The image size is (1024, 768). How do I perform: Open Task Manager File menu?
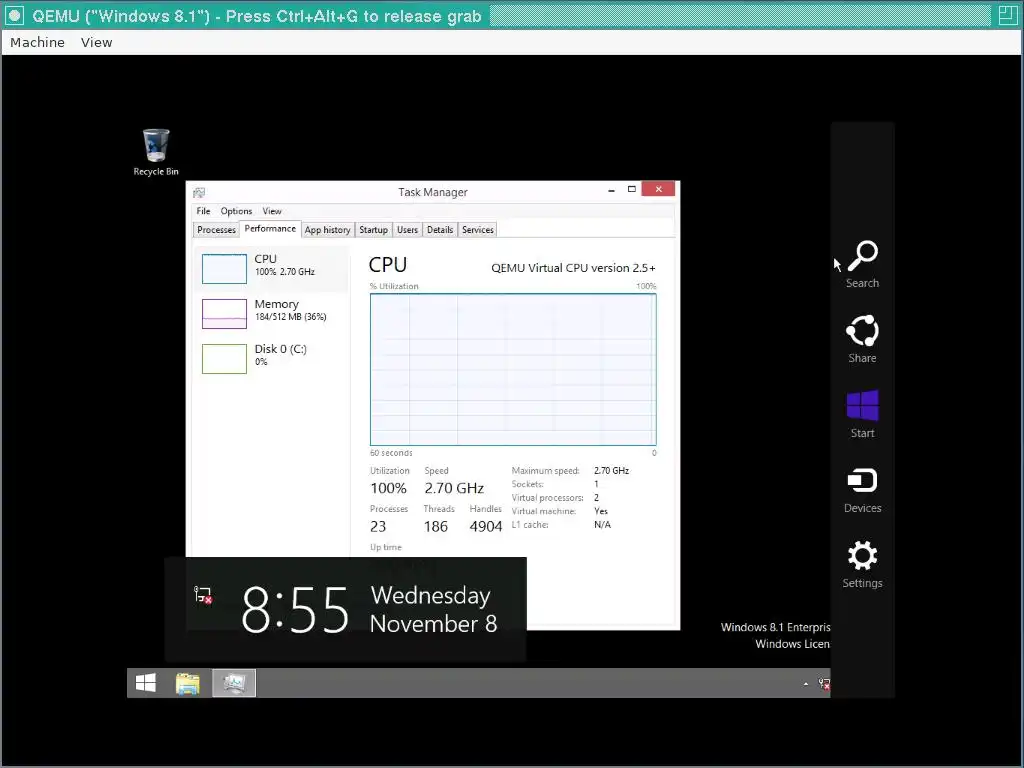(203, 211)
